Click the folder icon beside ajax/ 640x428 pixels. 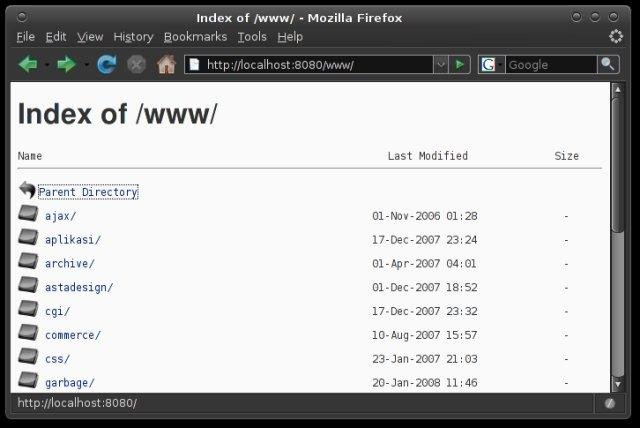(28, 213)
